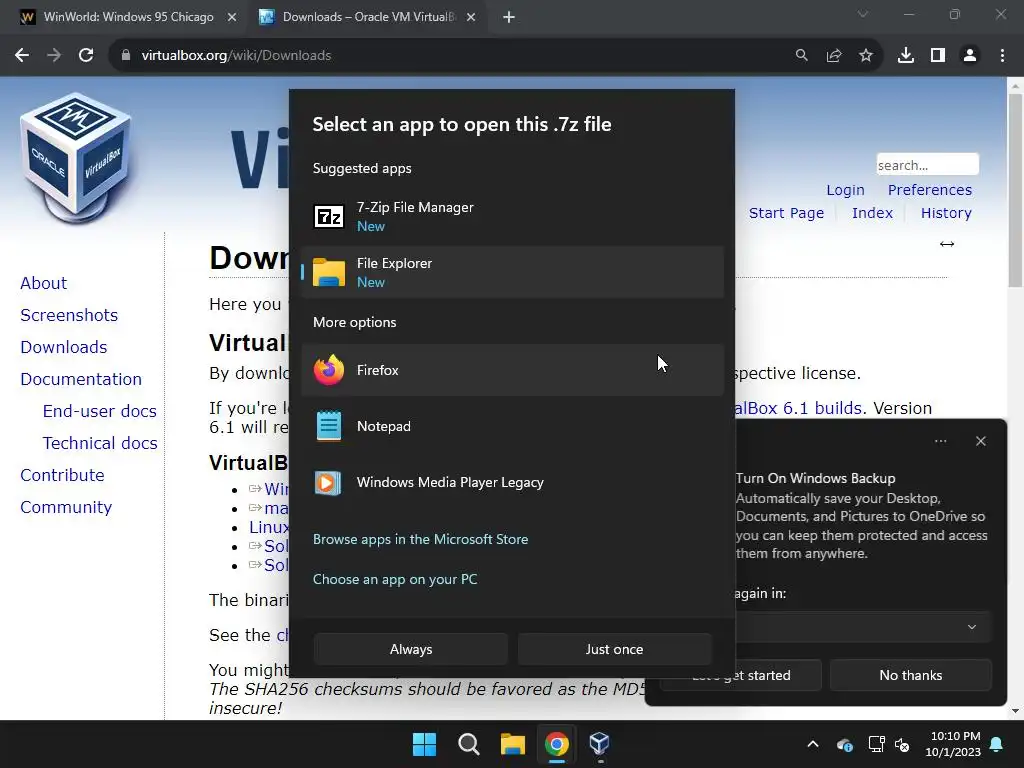Select Notepad in the app list
The height and width of the screenshot is (768, 1024).
513,426
